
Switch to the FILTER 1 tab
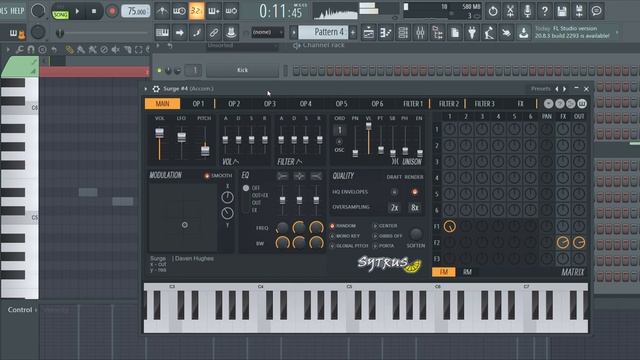pyautogui.click(x=413, y=104)
